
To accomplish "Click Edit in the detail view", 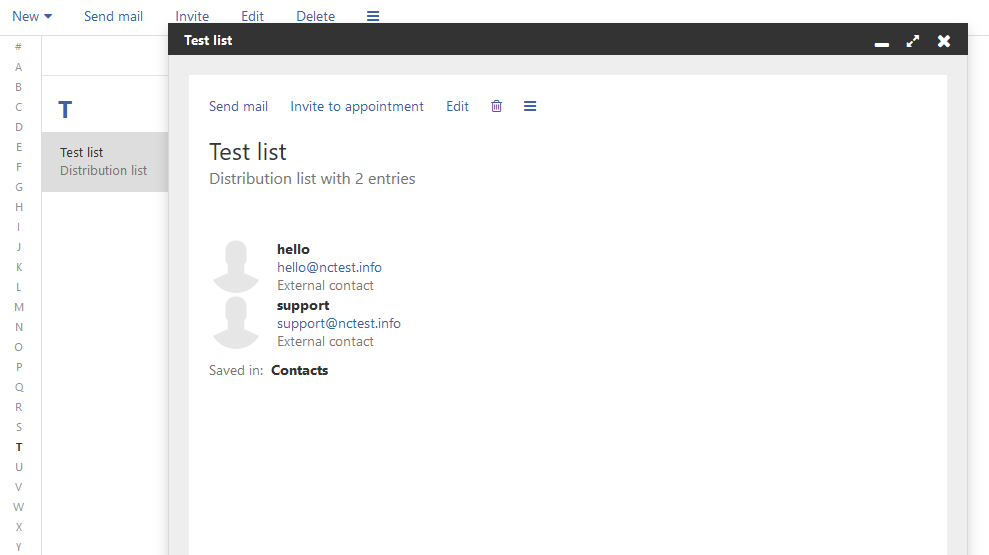I will coord(457,106).
